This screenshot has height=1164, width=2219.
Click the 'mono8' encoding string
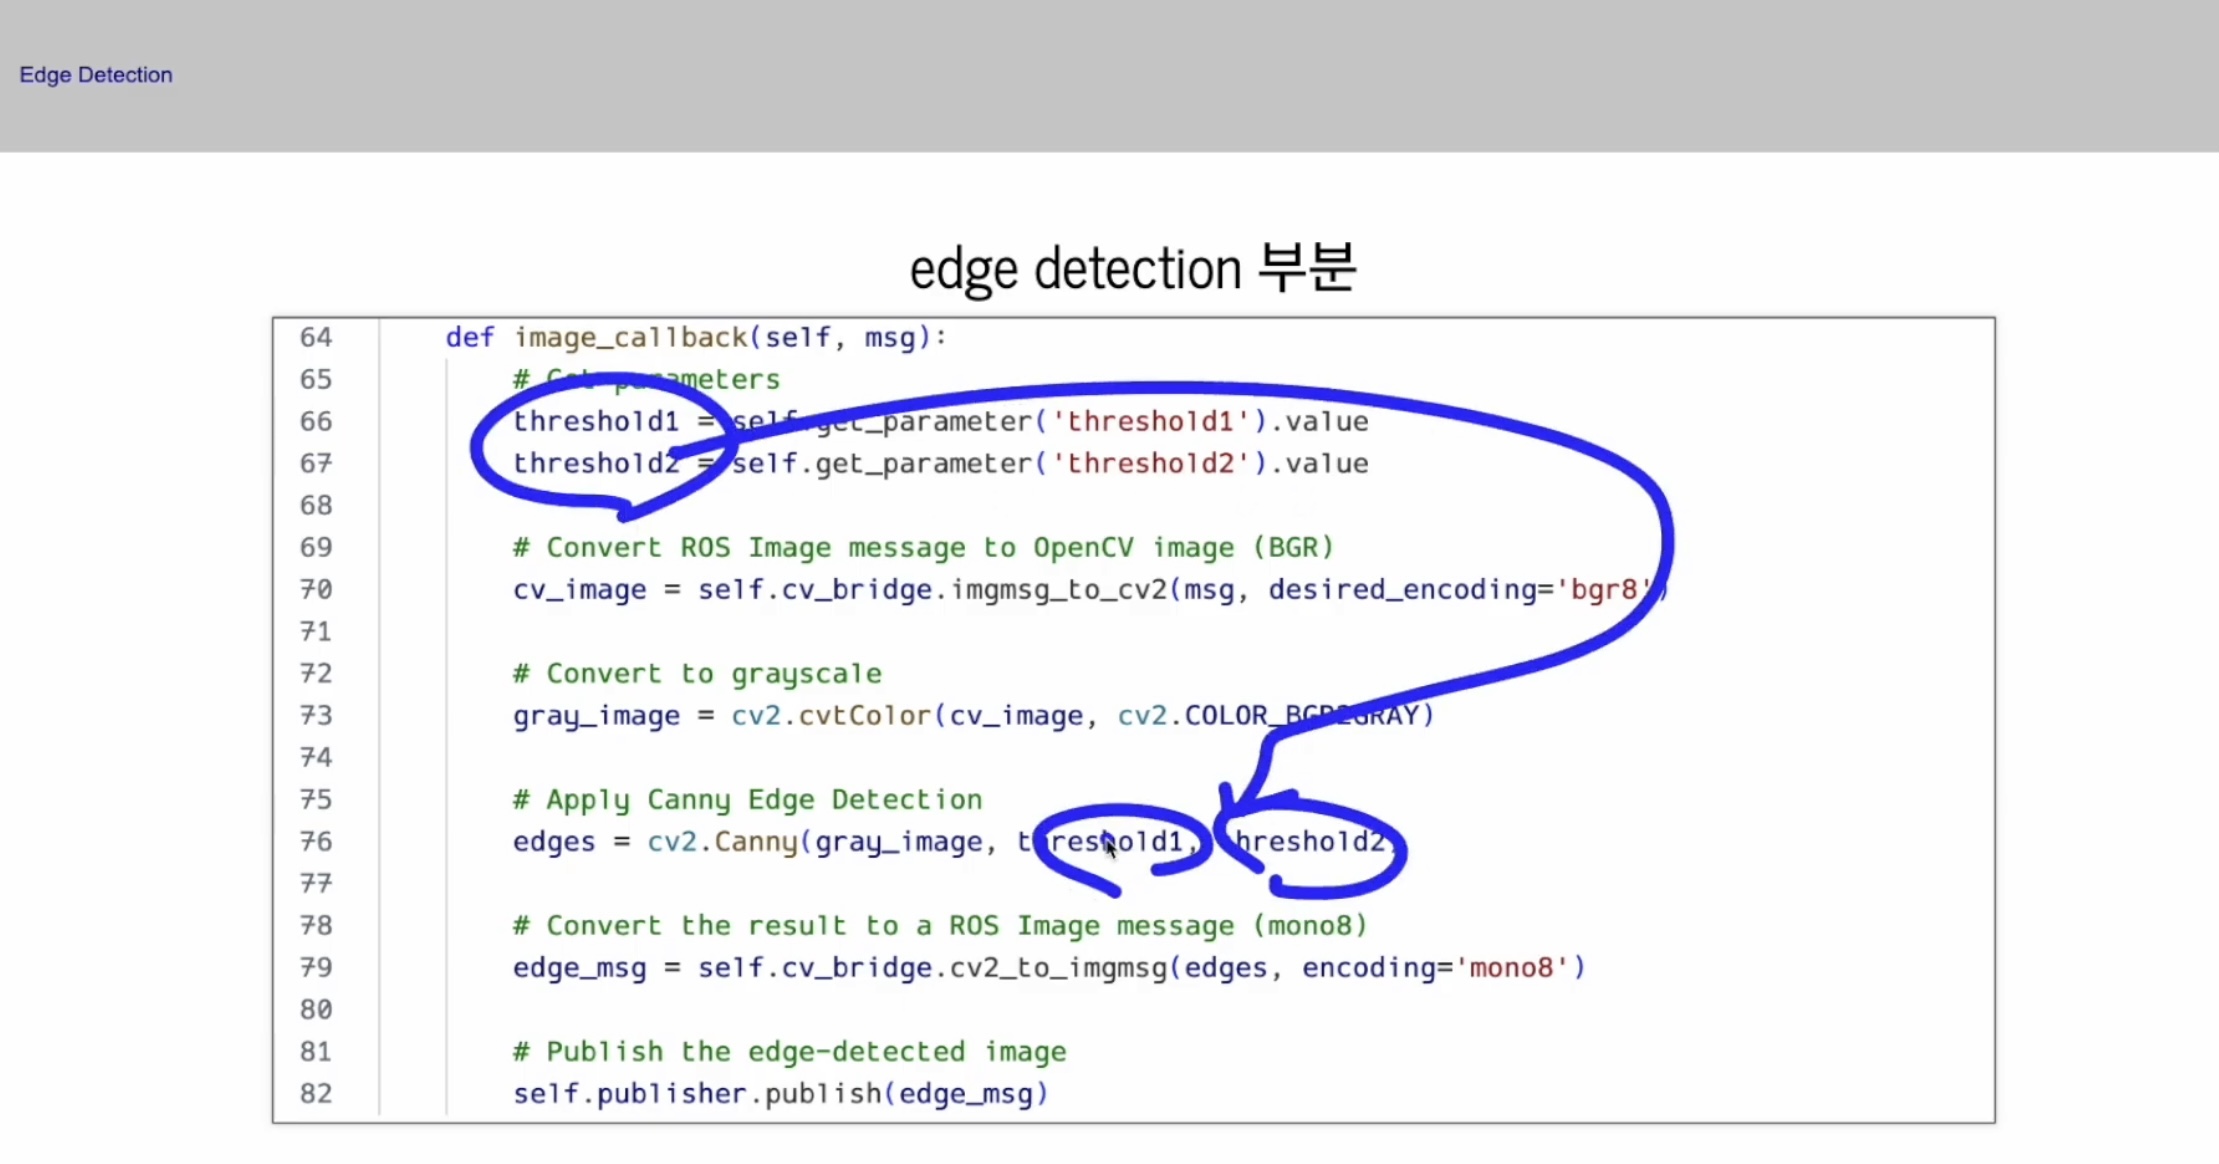tap(1511, 967)
